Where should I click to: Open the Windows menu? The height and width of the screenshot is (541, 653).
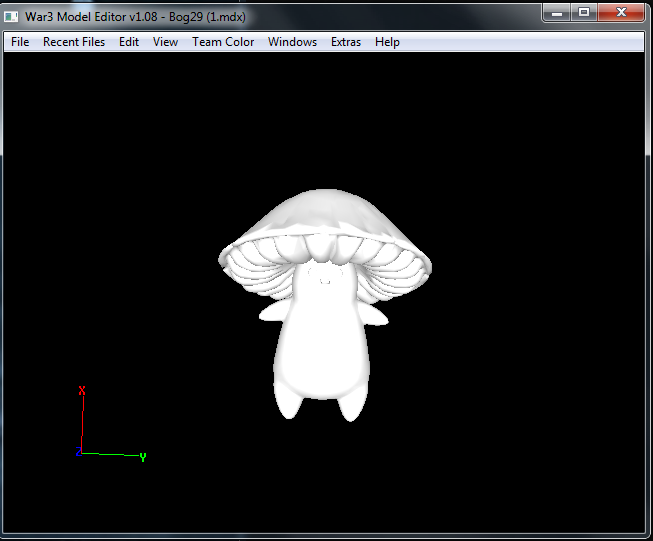(x=292, y=42)
